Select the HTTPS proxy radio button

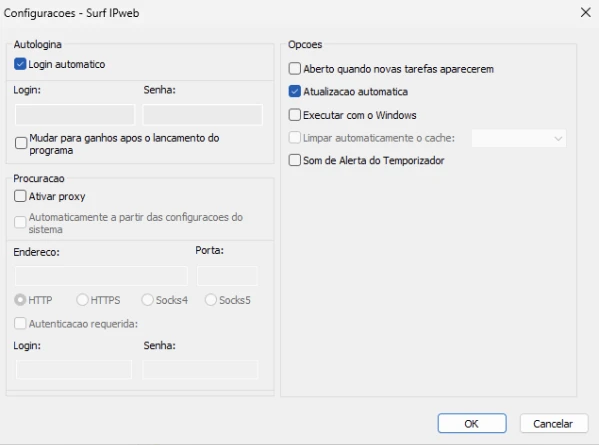(x=82, y=300)
